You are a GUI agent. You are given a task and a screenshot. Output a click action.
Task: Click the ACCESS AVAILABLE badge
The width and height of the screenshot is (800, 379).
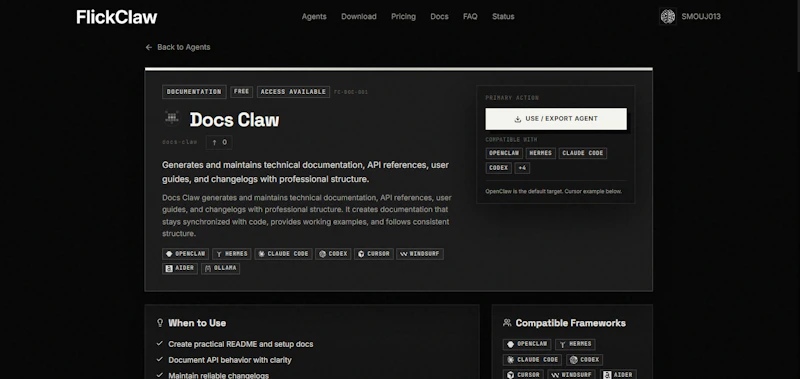[293, 92]
